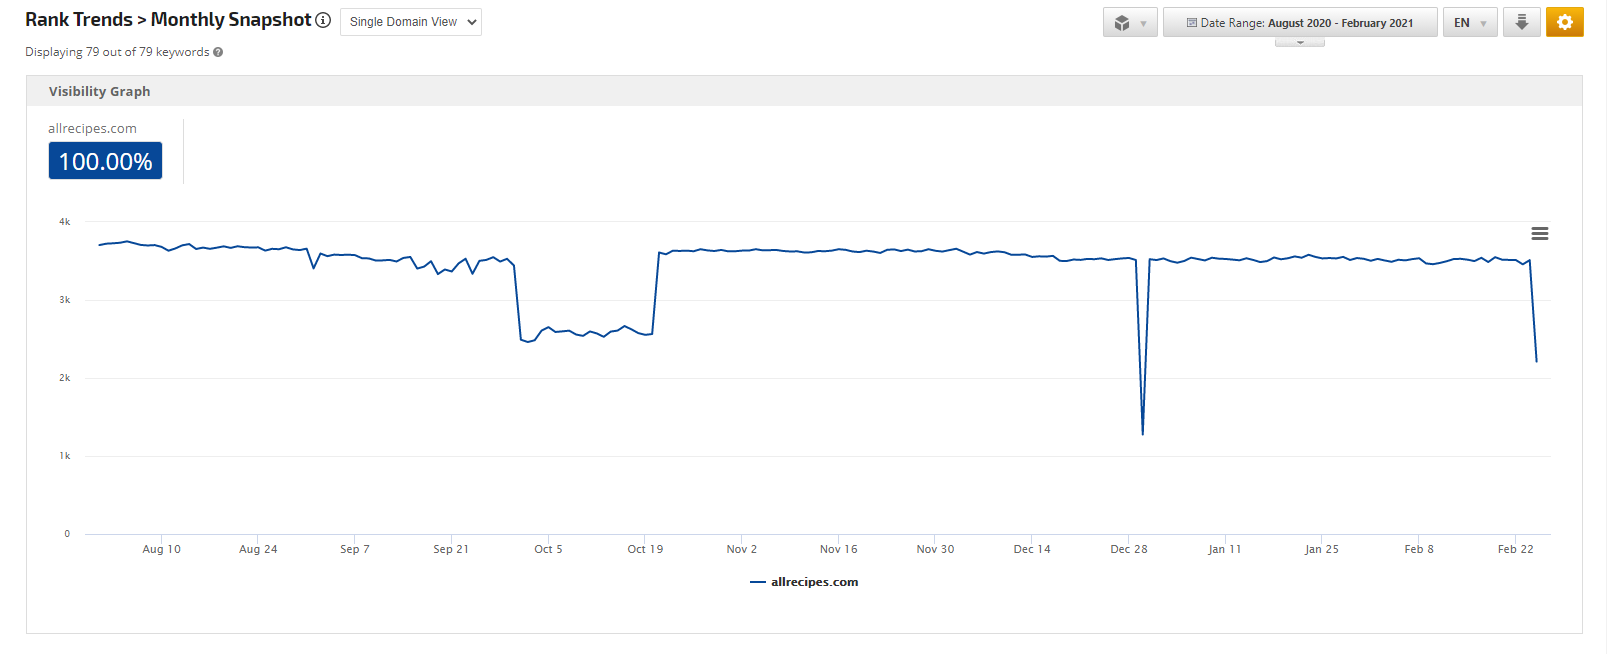The height and width of the screenshot is (654, 1607).
Task: Click the allrecipes.com domain label above percentage
Action: pyautogui.click(x=92, y=129)
